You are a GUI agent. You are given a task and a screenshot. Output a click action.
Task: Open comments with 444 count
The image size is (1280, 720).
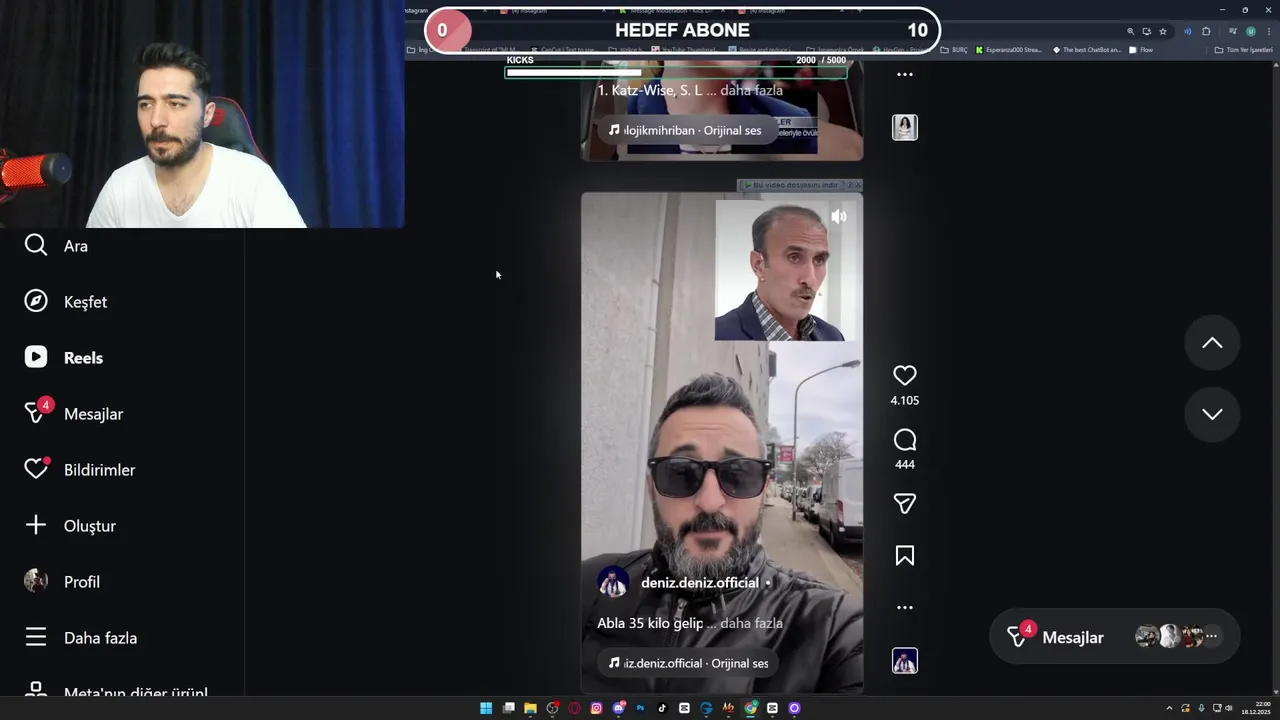(x=904, y=440)
